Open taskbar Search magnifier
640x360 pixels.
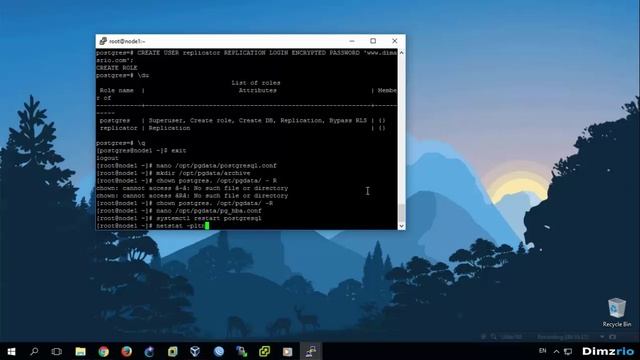click(34, 351)
